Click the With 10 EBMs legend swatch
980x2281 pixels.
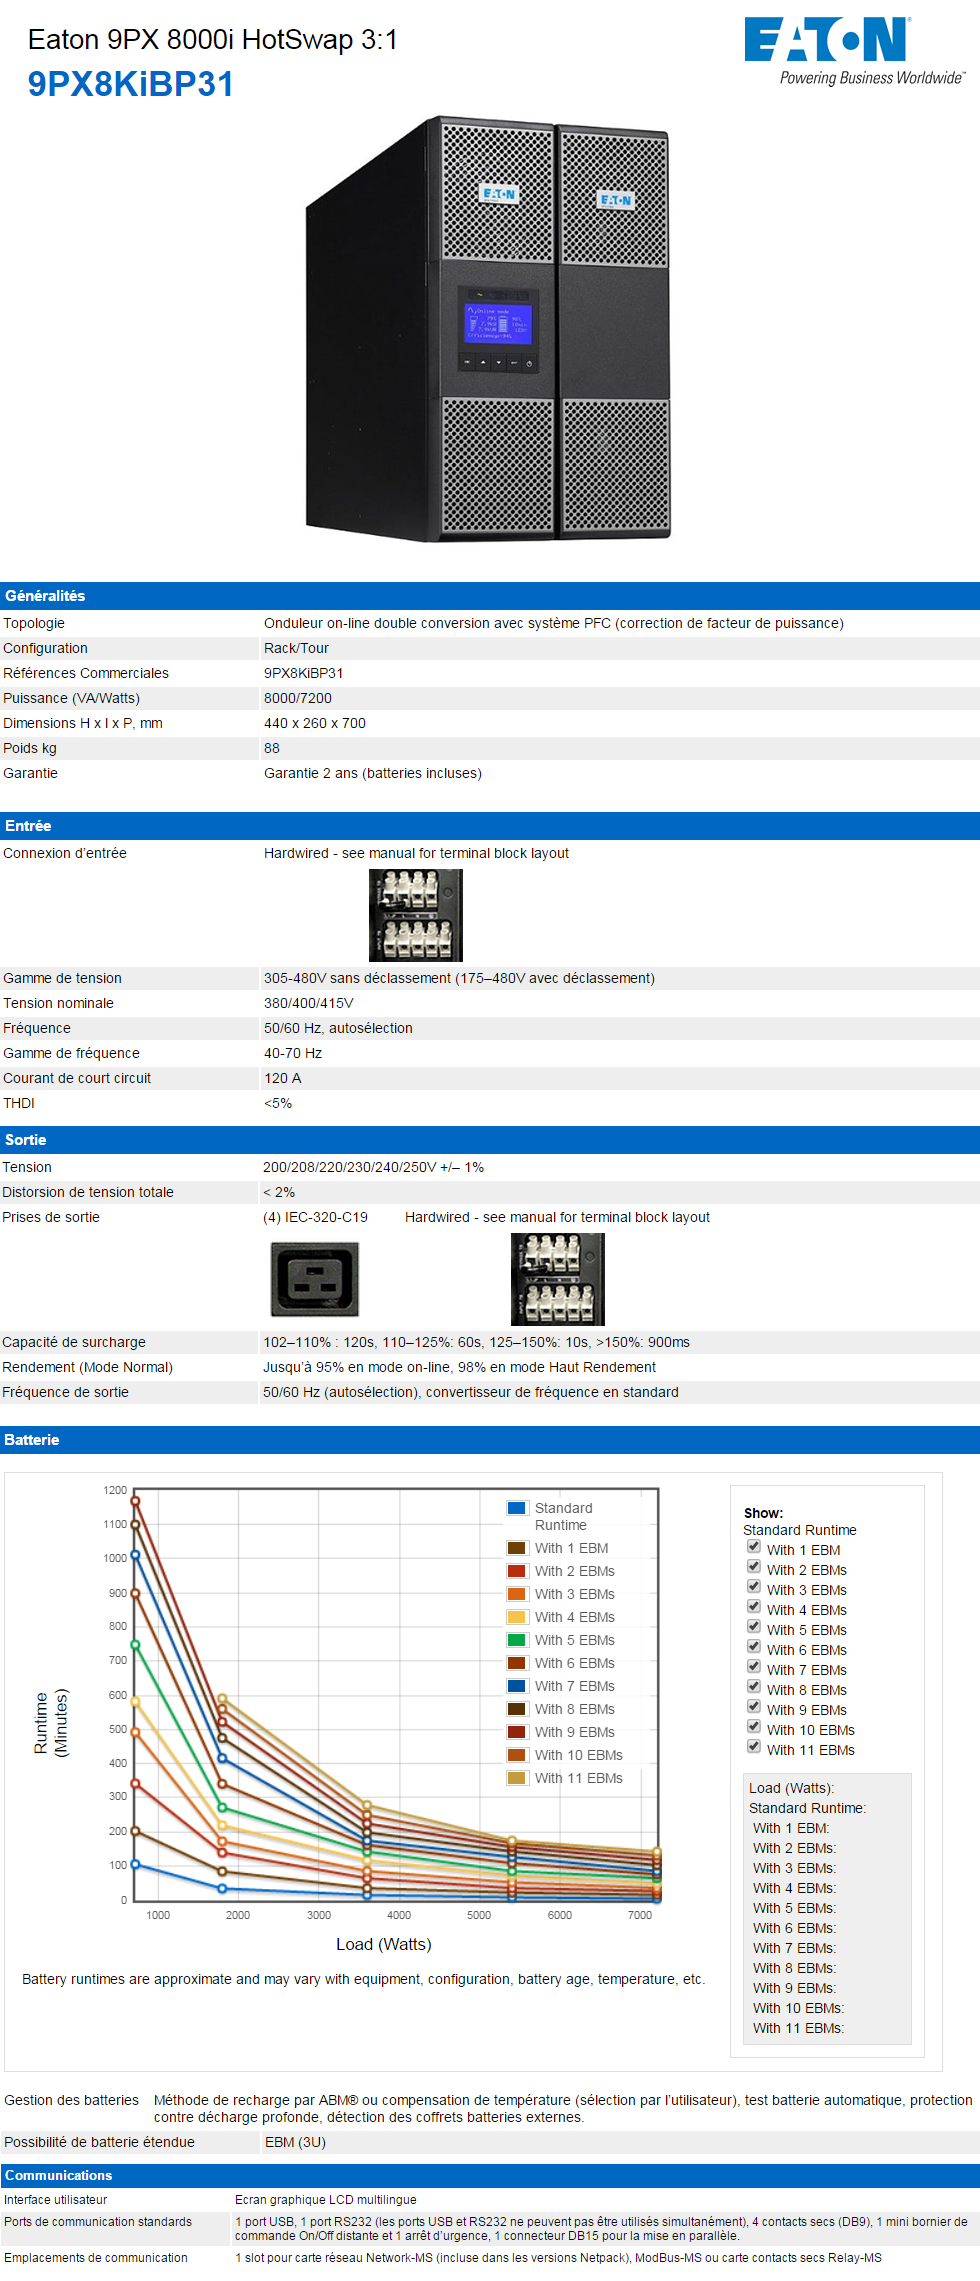pyautogui.click(x=517, y=1755)
